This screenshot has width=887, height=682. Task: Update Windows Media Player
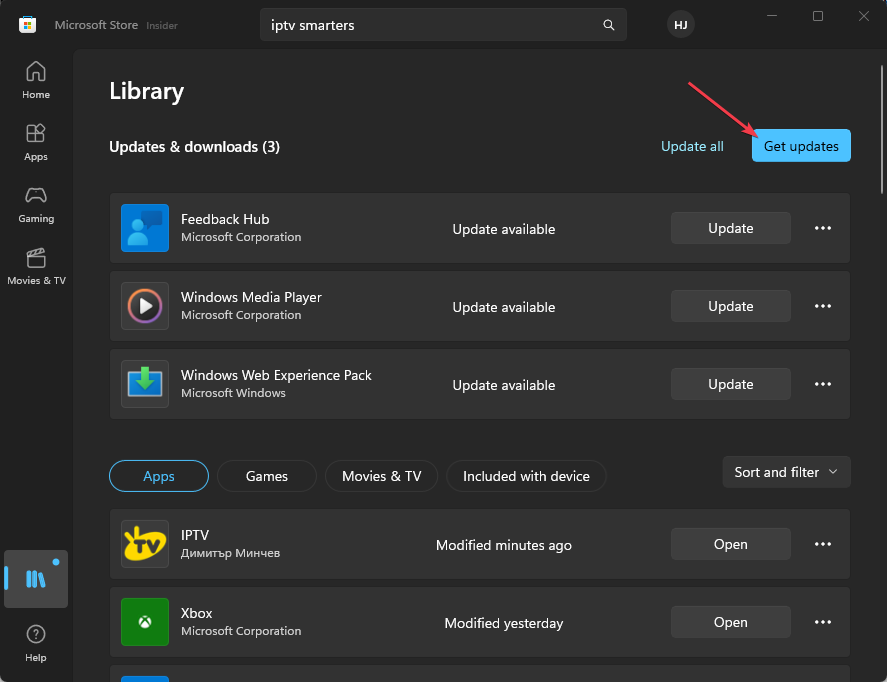point(731,306)
